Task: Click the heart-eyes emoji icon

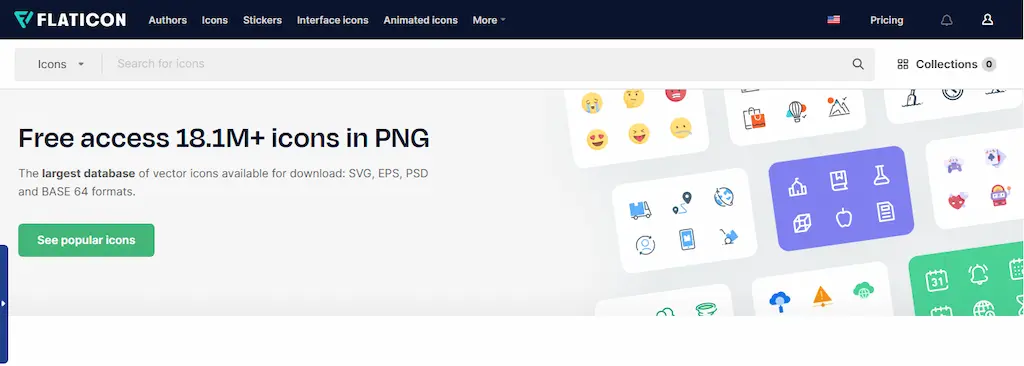Action: pyautogui.click(x=597, y=139)
